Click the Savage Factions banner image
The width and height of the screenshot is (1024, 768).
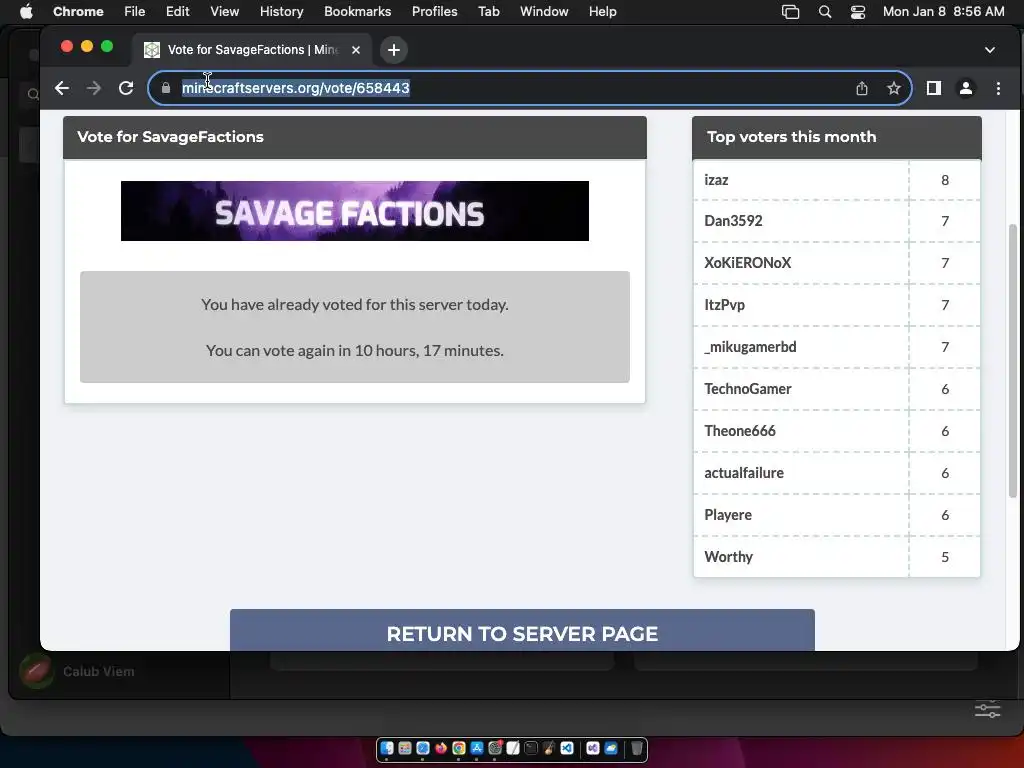coord(355,211)
